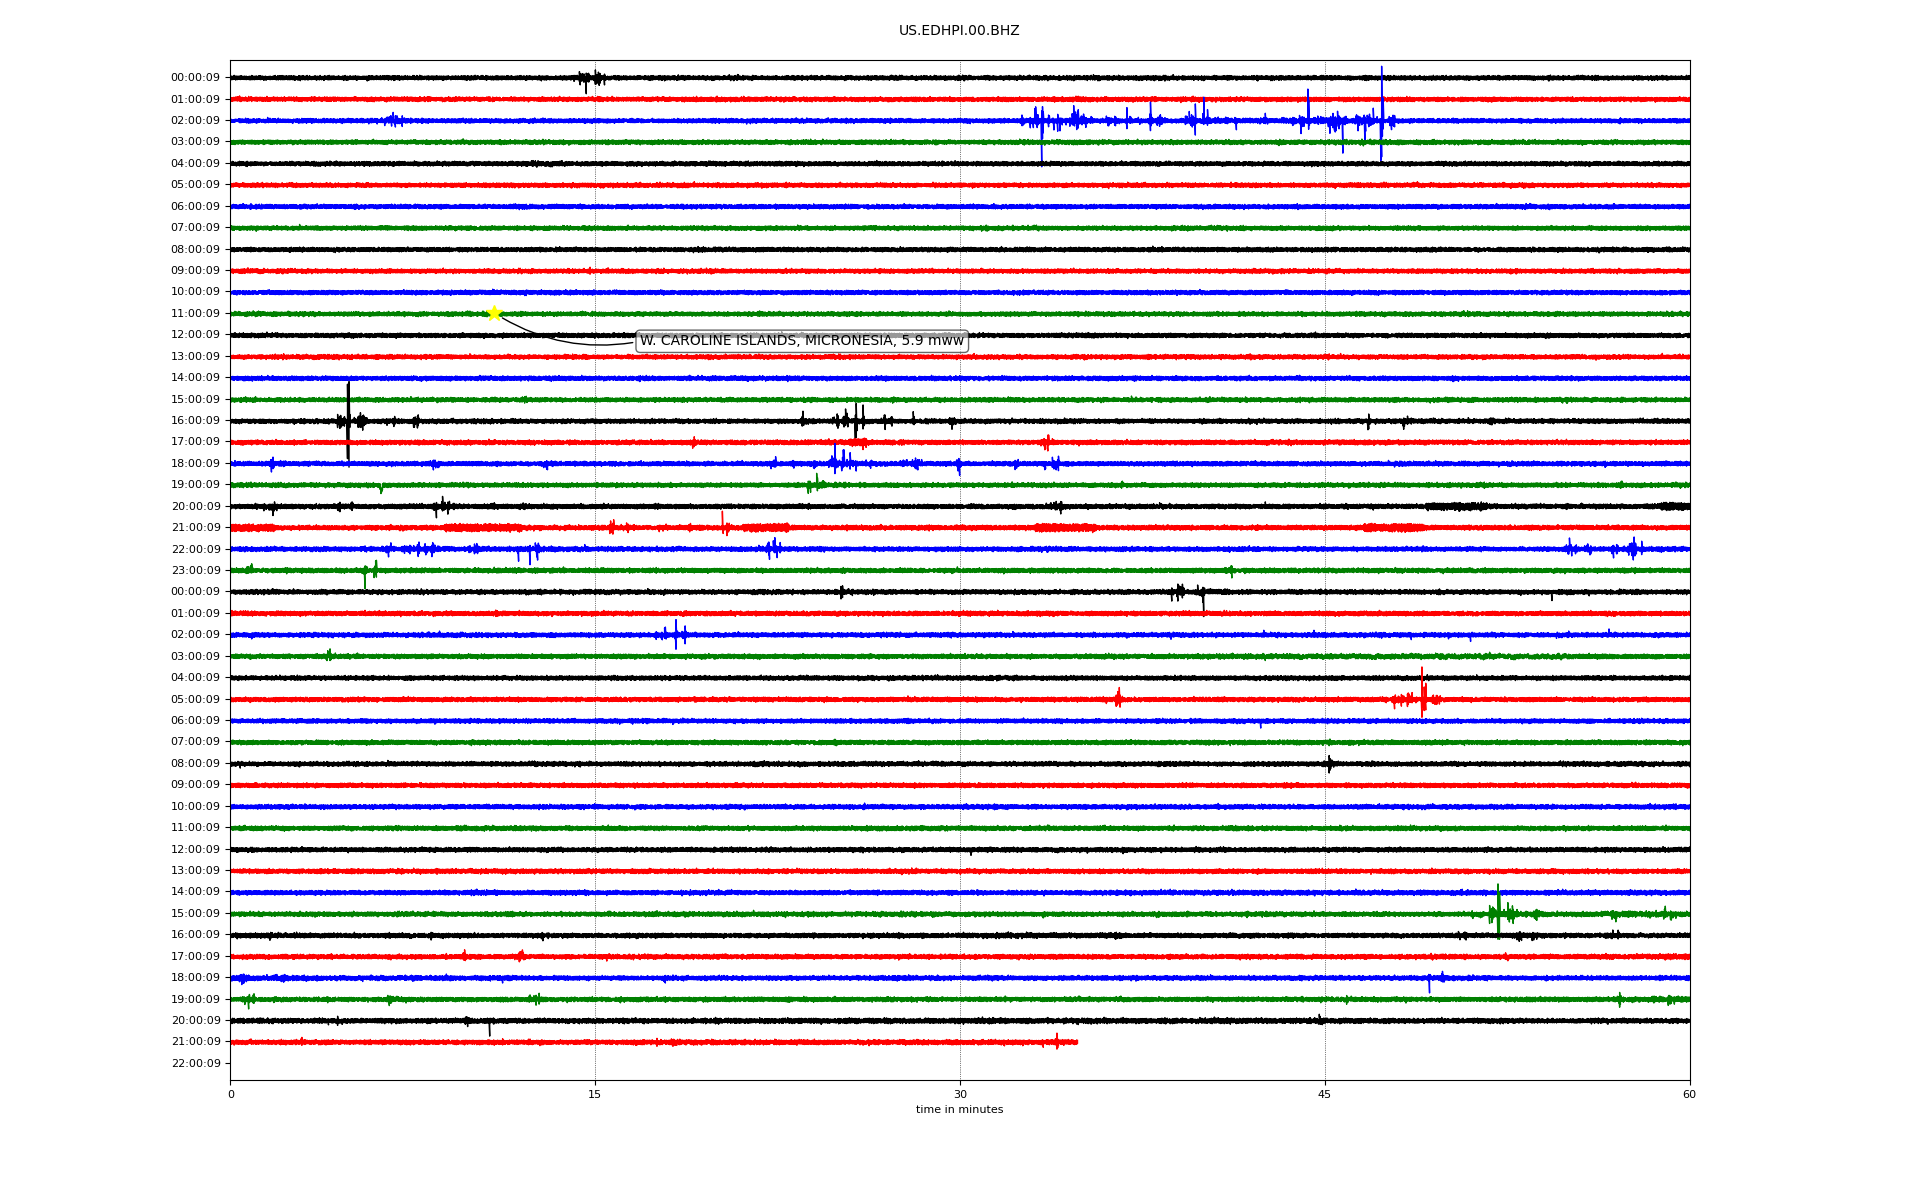Click the yellow star earthquake marker

(494, 313)
